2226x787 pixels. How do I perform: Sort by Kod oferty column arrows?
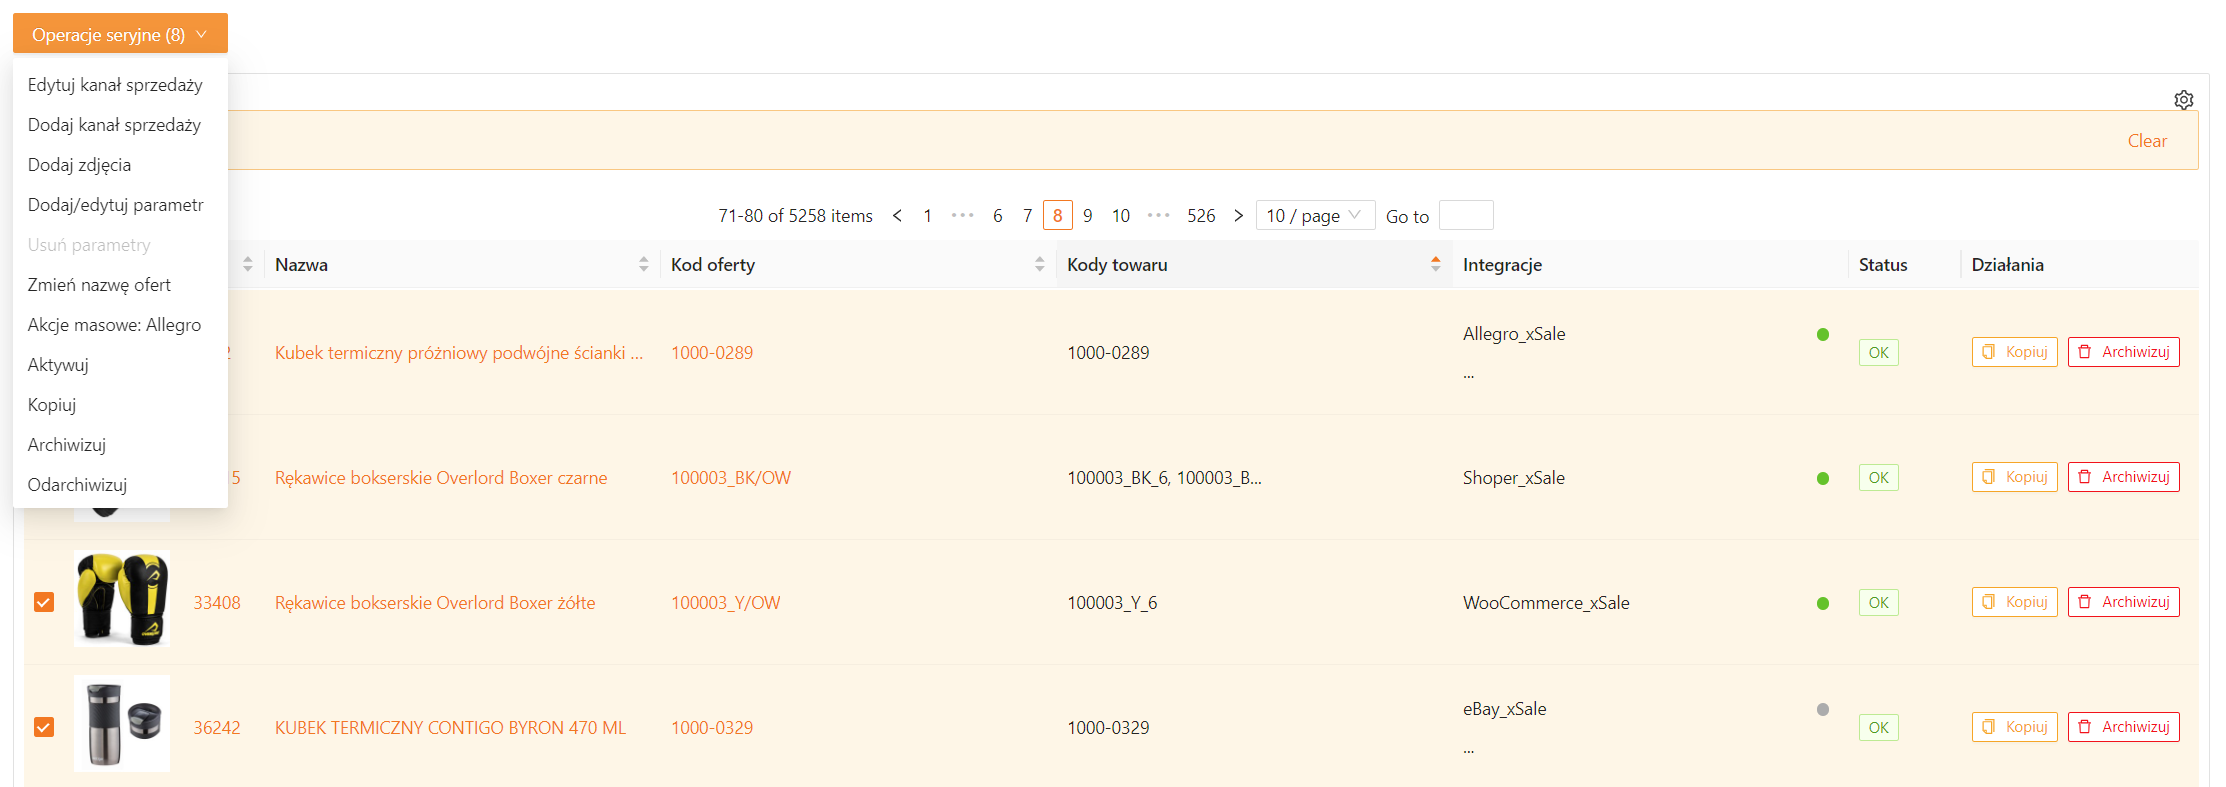click(1039, 265)
